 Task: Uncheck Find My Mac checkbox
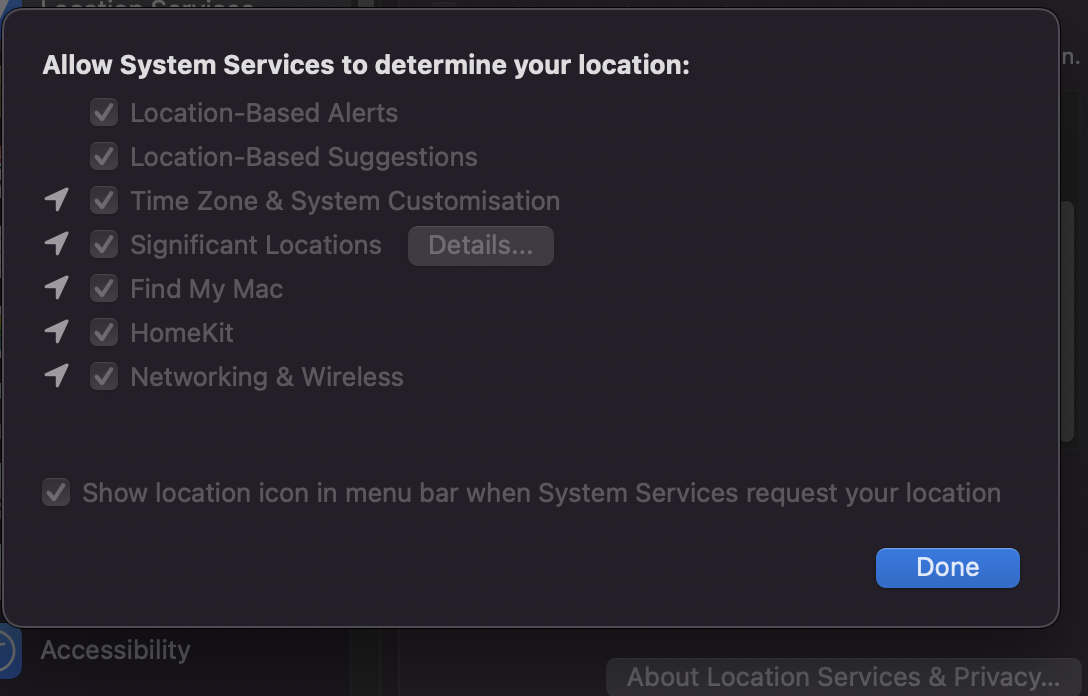104,288
